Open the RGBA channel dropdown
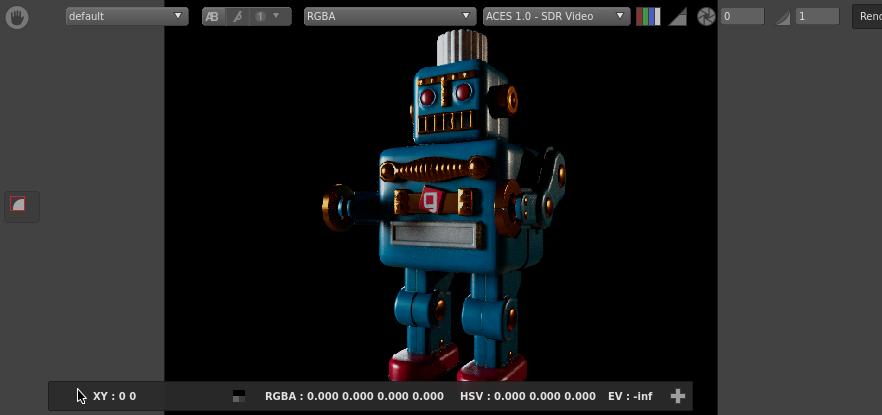This screenshot has height=415, width=882. (390, 17)
